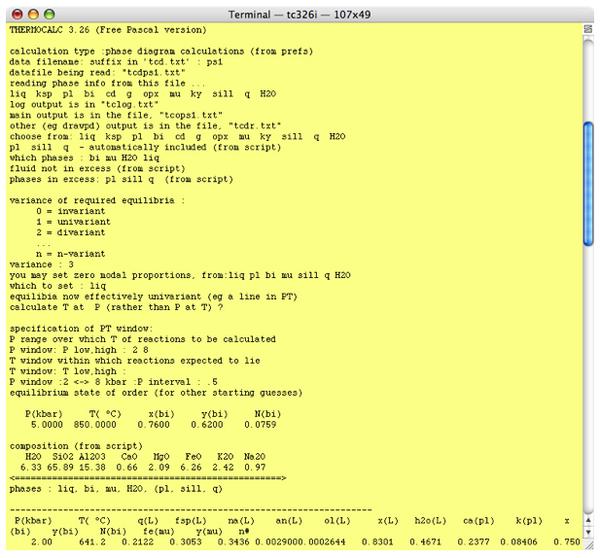This screenshot has width=600, height=558.
Task: Click the window title 'Terminal — tc326i — 107x49'
Action: point(300,15)
